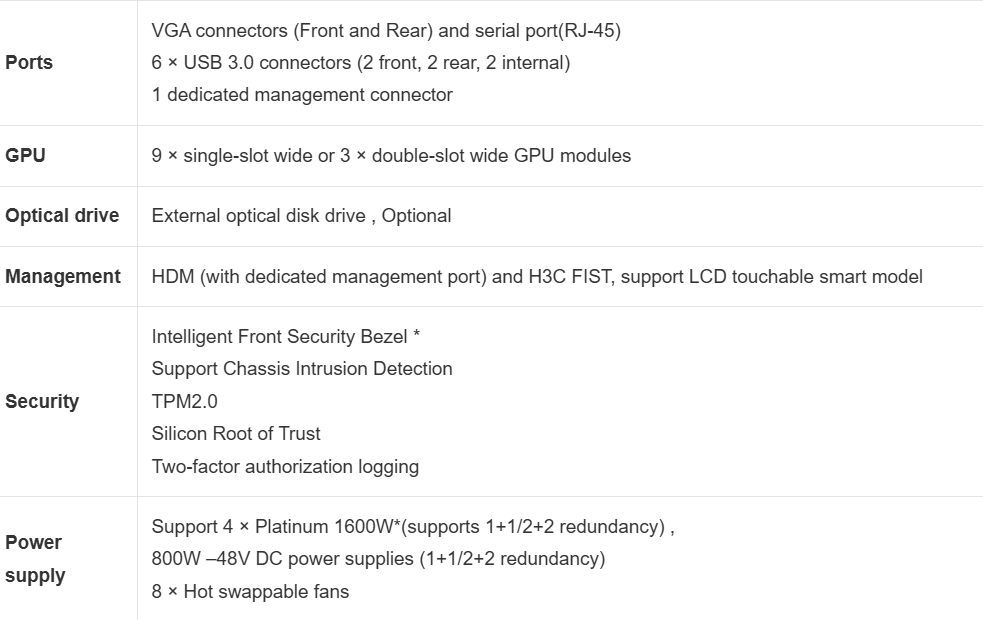Select the dedicated management connector text
983x620 pixels.
[302, 95]
